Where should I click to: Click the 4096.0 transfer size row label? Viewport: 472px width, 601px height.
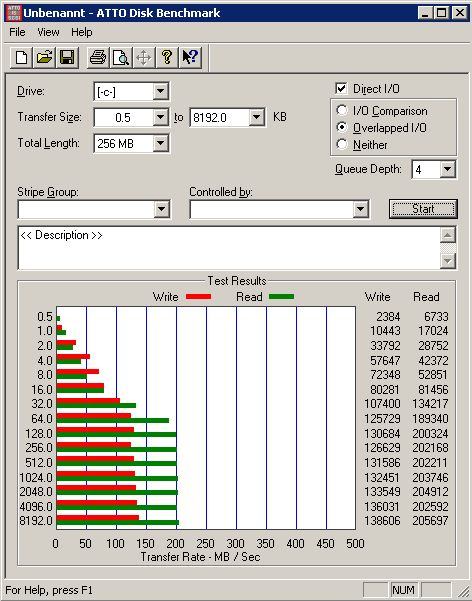pos(36,507)
